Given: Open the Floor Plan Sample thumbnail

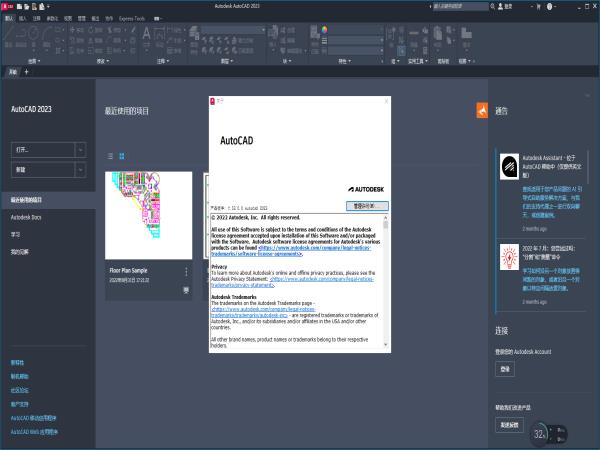Looking at the screenshot, I should click(x=148, y=215).
